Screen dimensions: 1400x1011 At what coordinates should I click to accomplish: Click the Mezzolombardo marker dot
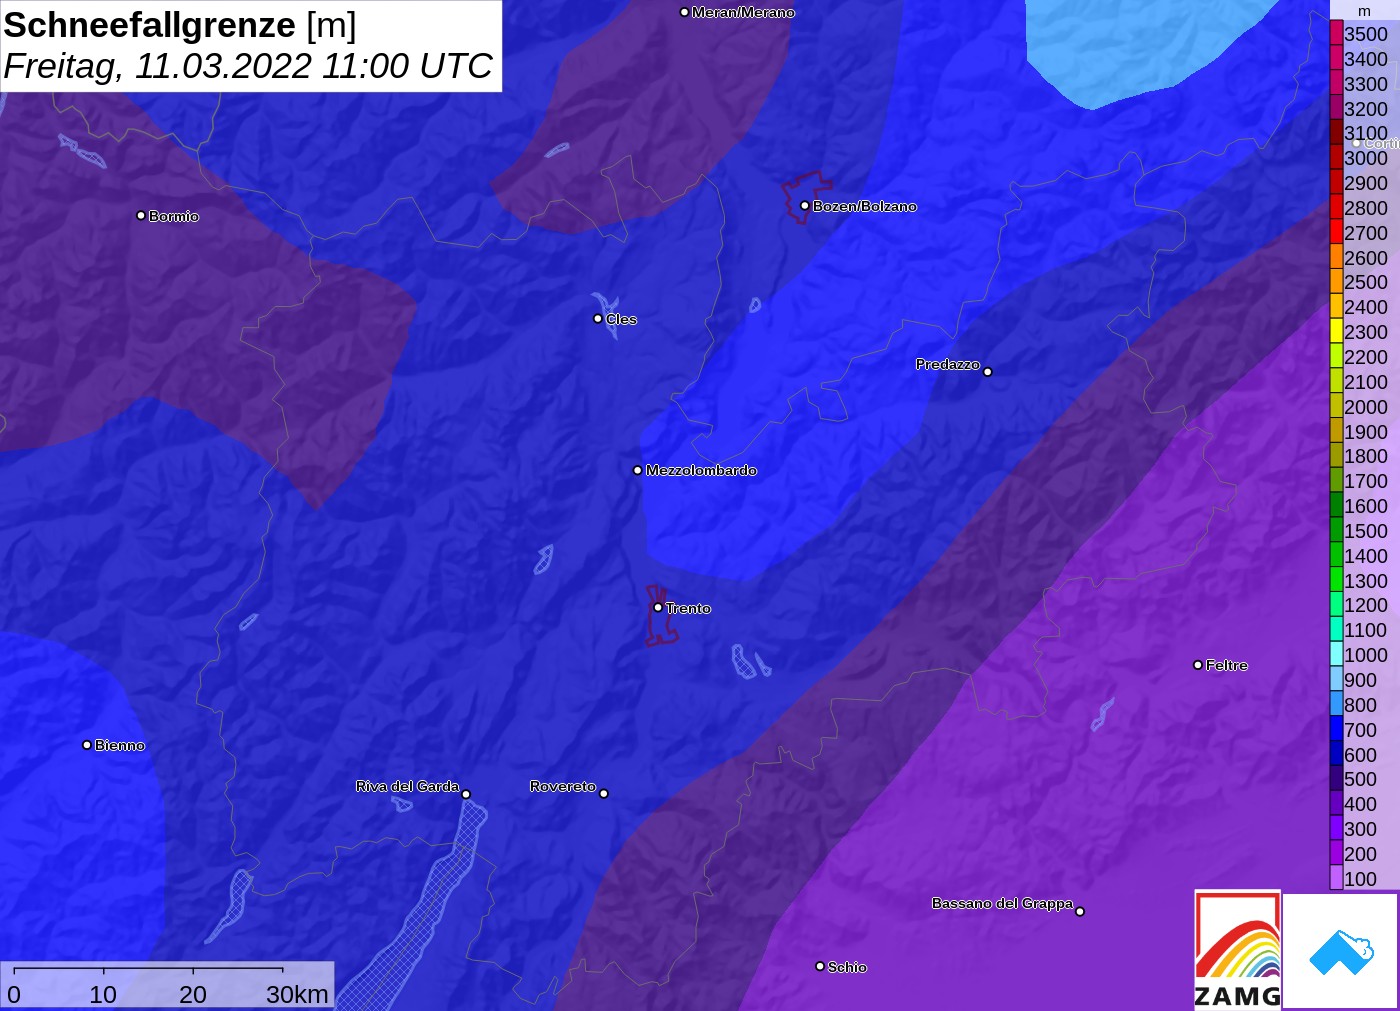coord(638,470)
